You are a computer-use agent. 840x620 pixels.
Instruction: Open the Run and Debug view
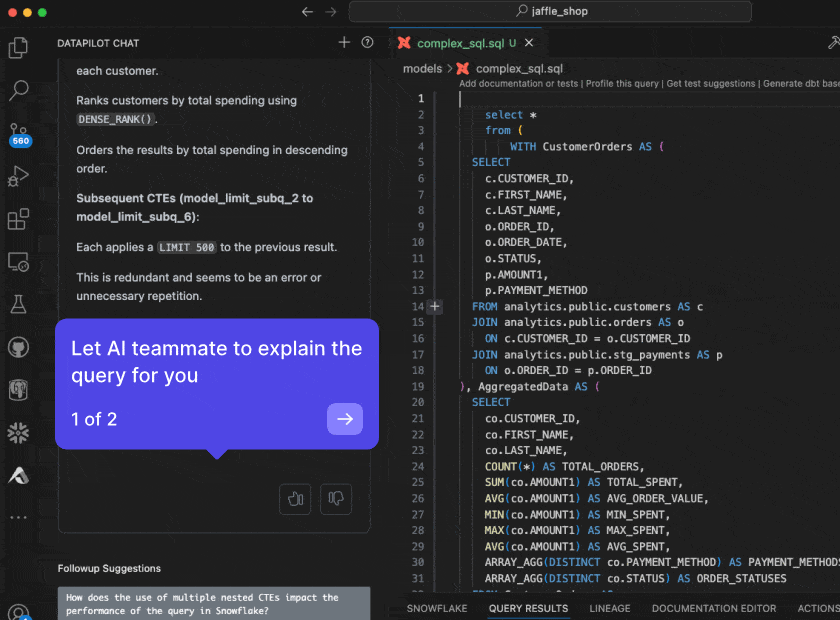[x=18, y=177]
